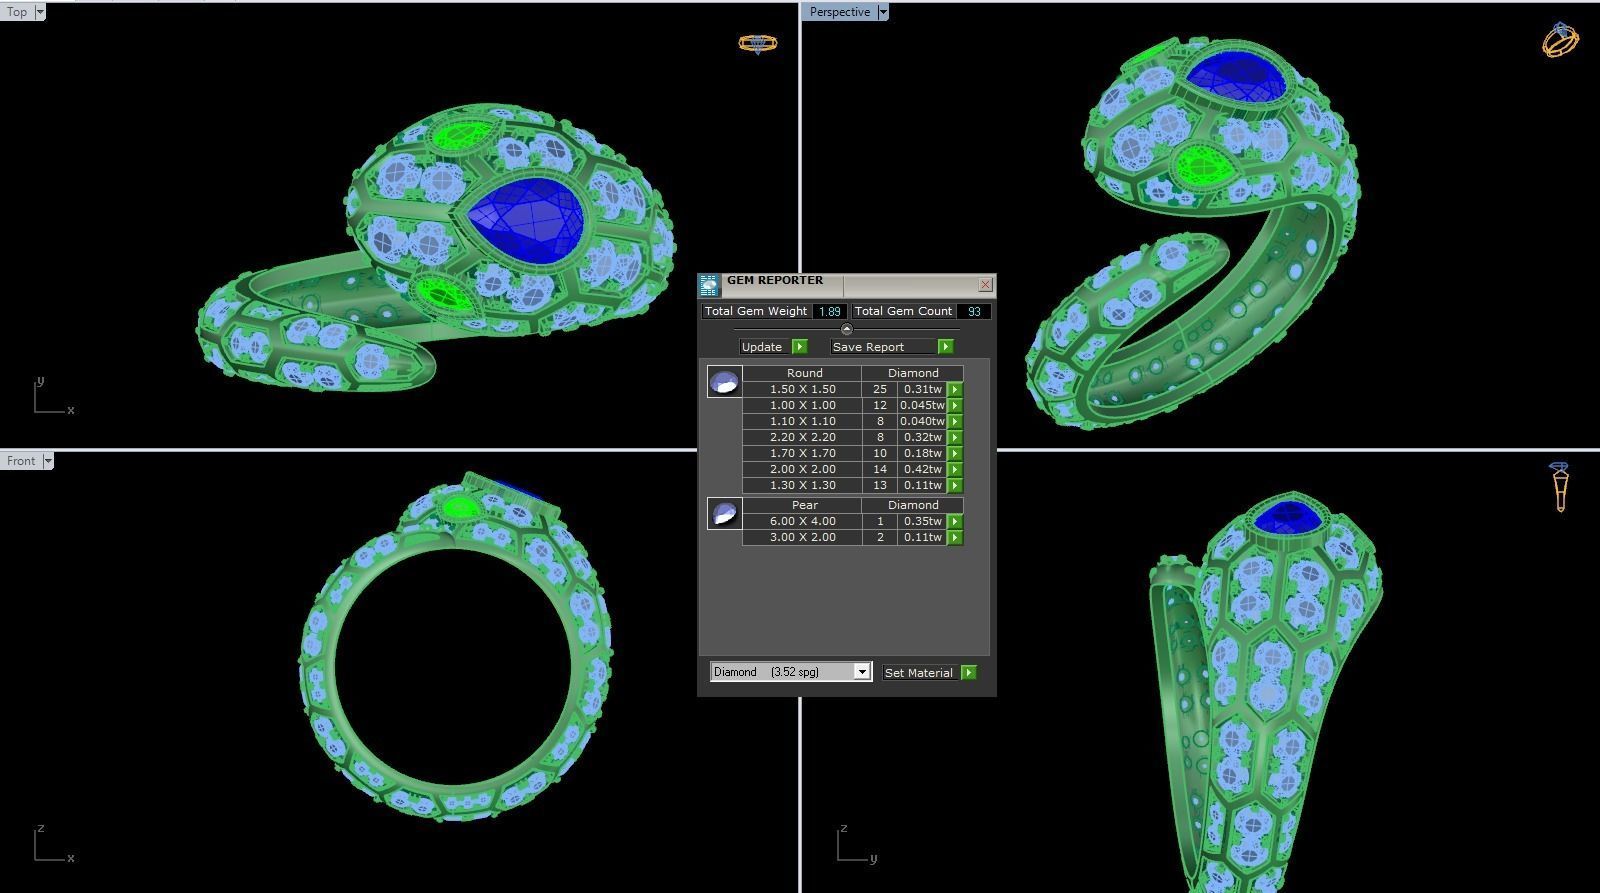Click the 0.35tw weight cell
The width and height of the screenshot is (1600, 893).
(922, 521)
